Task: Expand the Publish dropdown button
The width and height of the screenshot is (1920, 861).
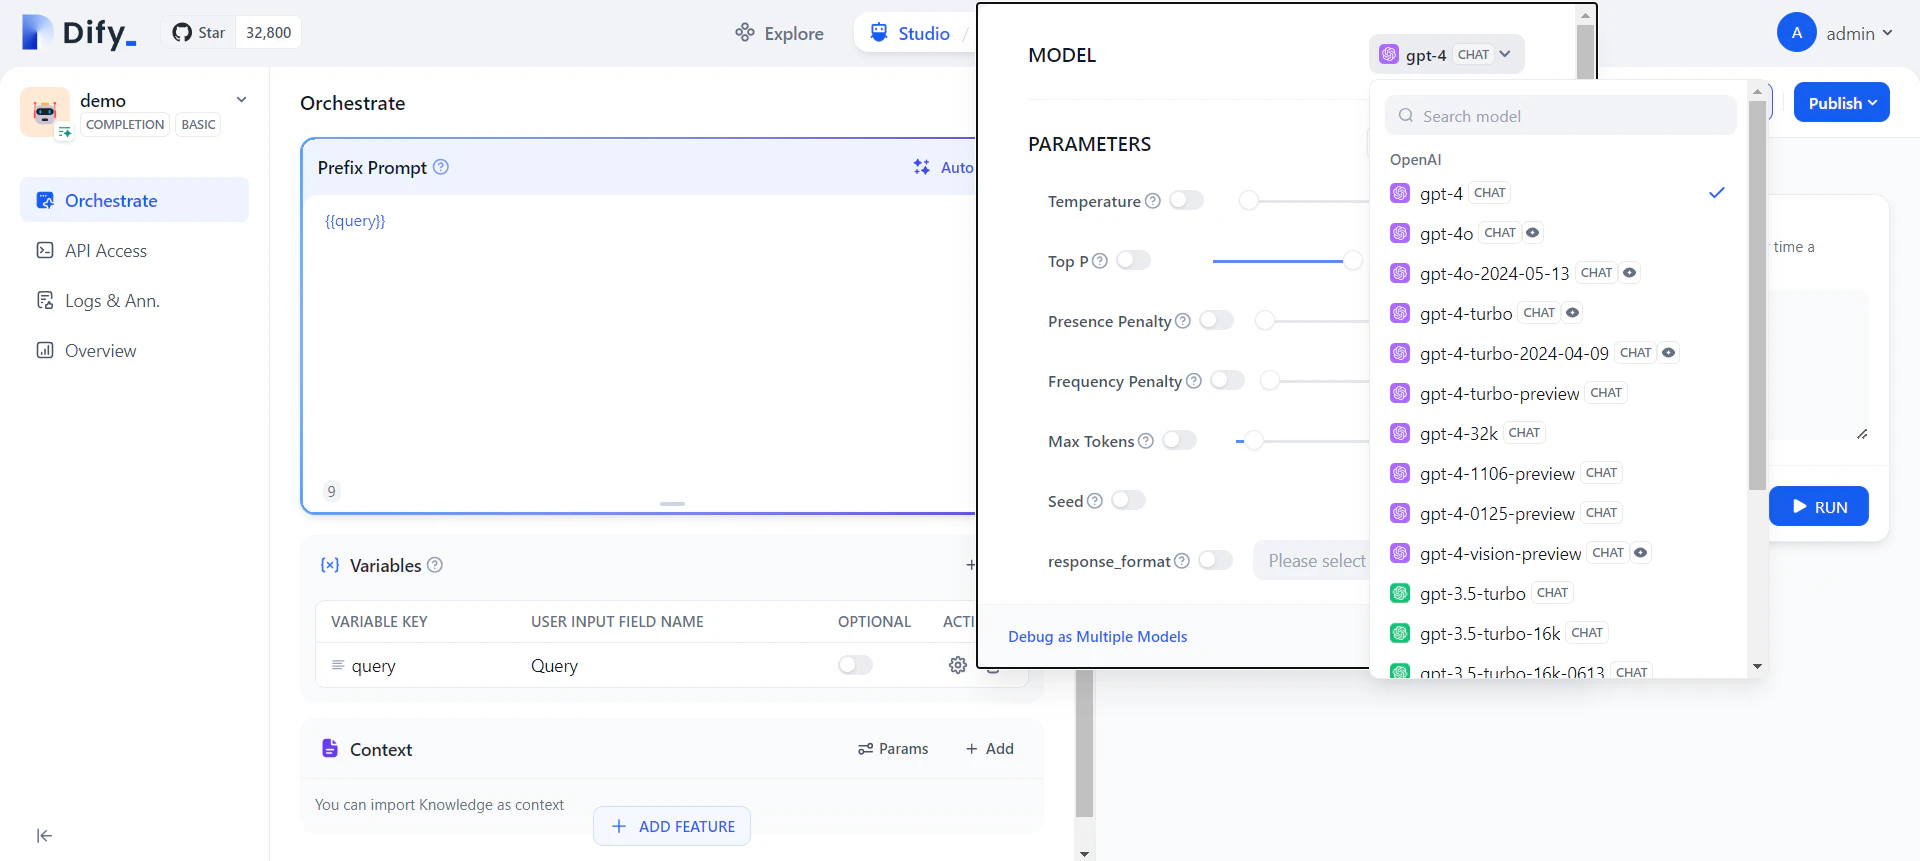Action: pyautogui.click(x=1842, y=103)
